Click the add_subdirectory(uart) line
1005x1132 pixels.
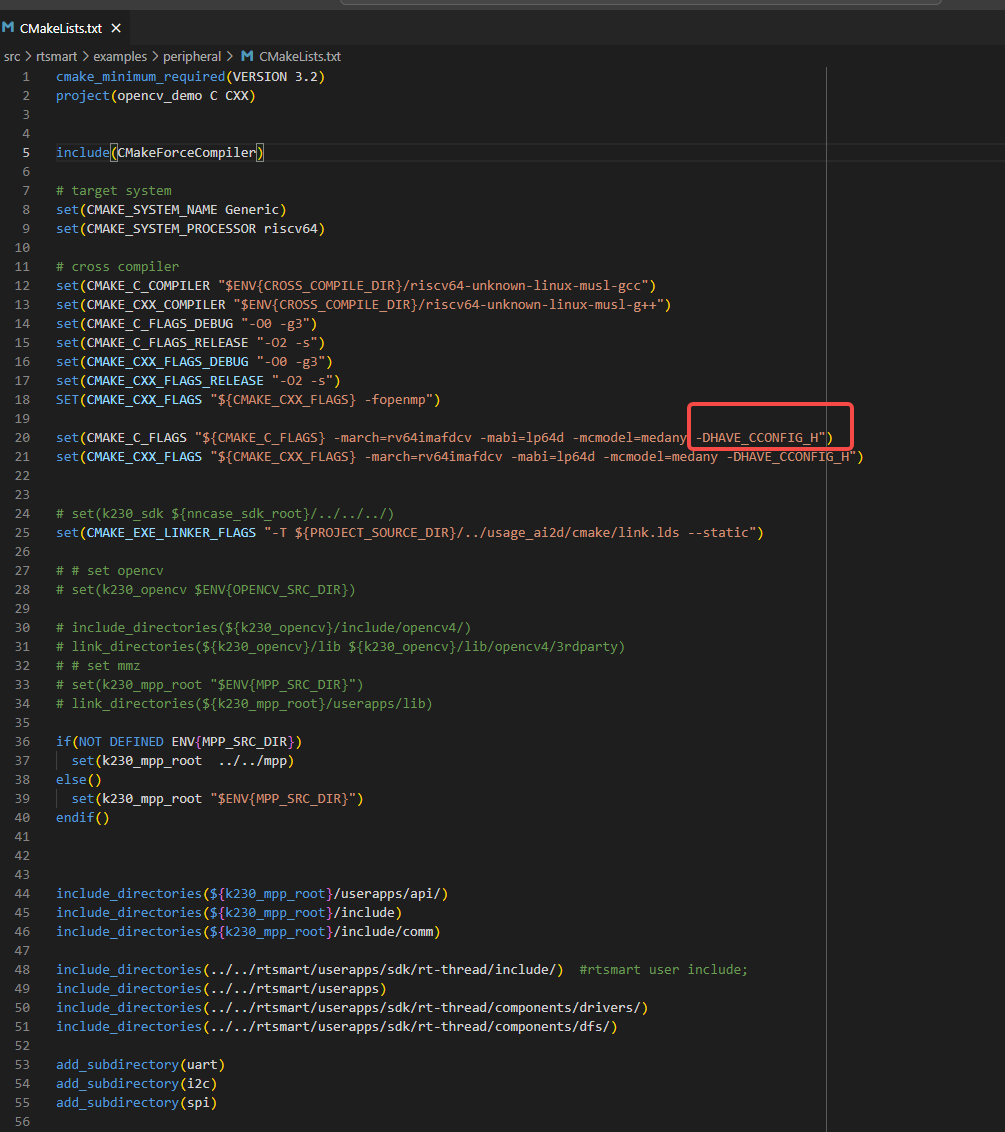coord(140,1065)
